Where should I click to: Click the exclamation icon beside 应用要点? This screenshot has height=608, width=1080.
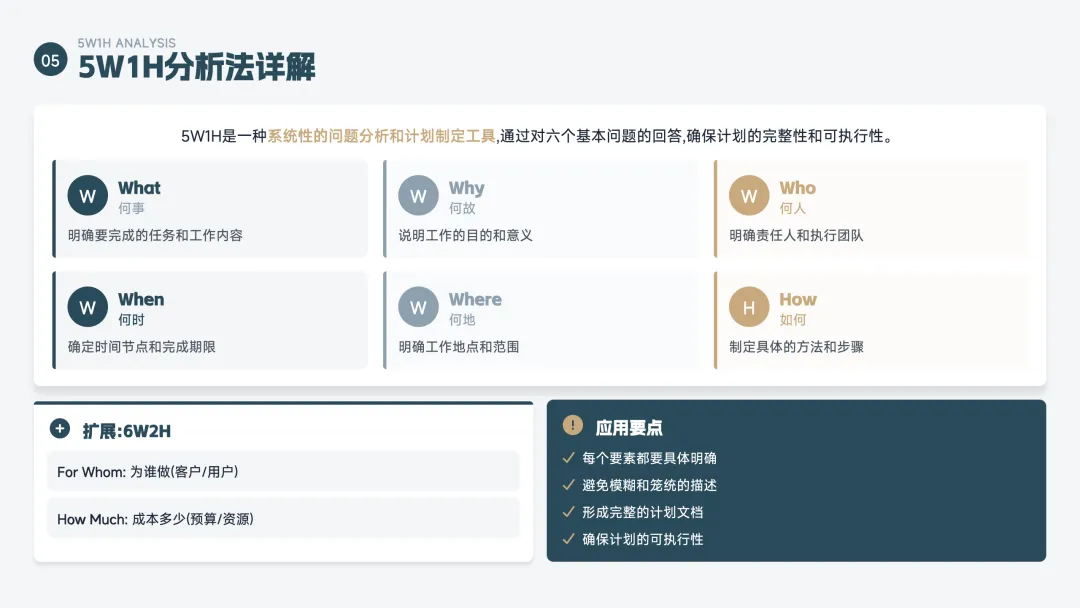(573, 426)
